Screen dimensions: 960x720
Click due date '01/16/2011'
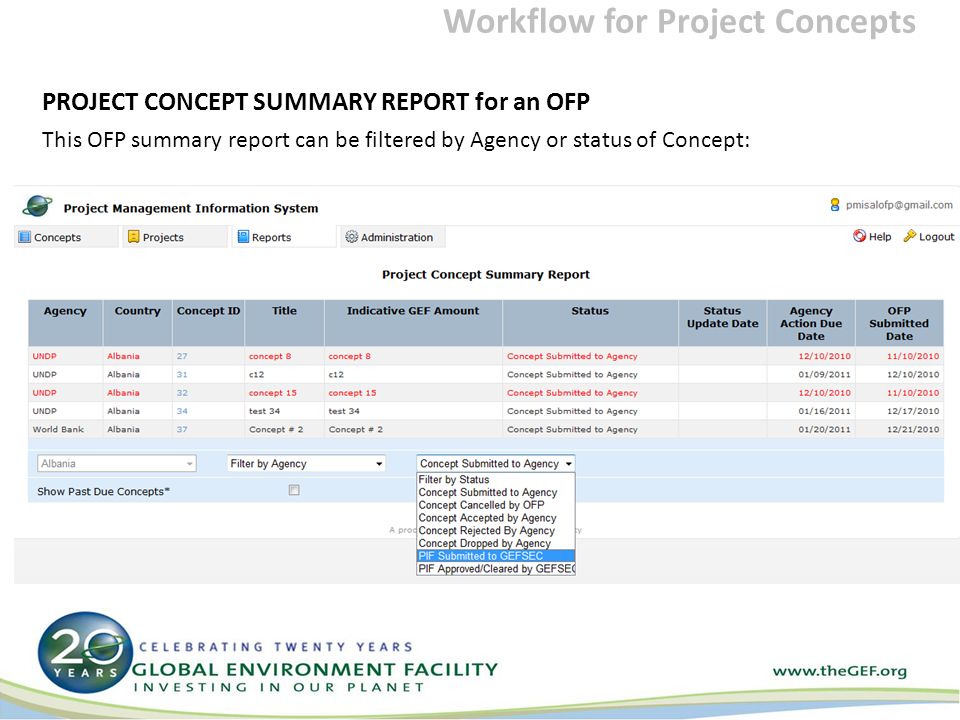[x=824, y=411]
